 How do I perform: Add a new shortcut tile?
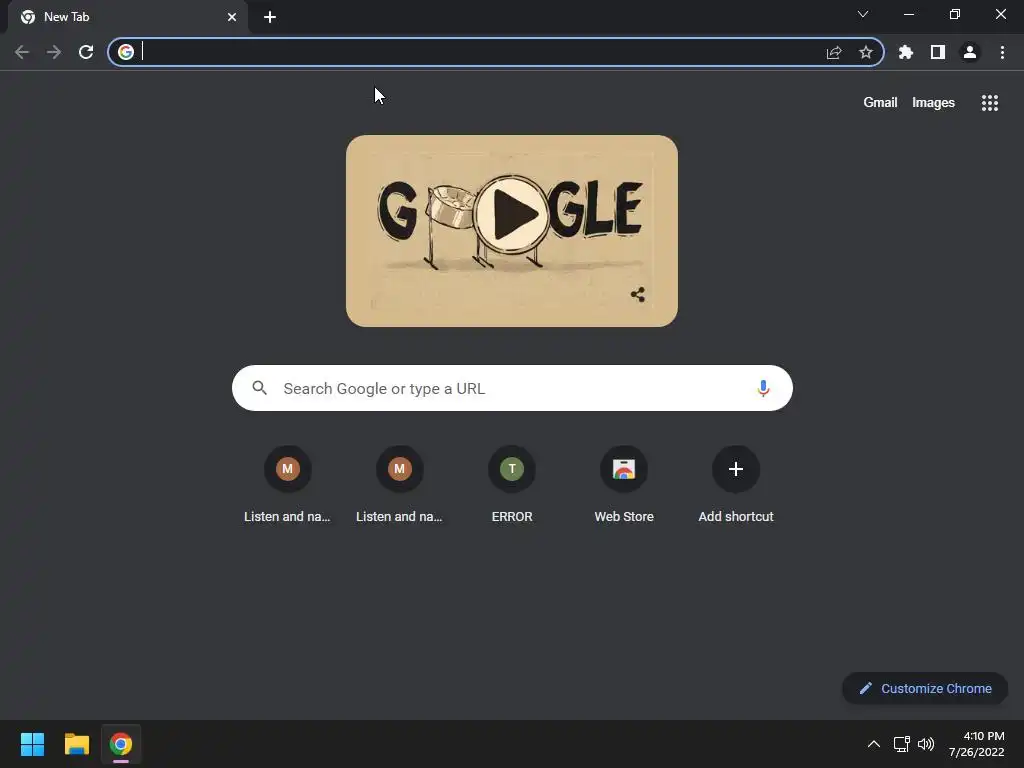(736, 486)
